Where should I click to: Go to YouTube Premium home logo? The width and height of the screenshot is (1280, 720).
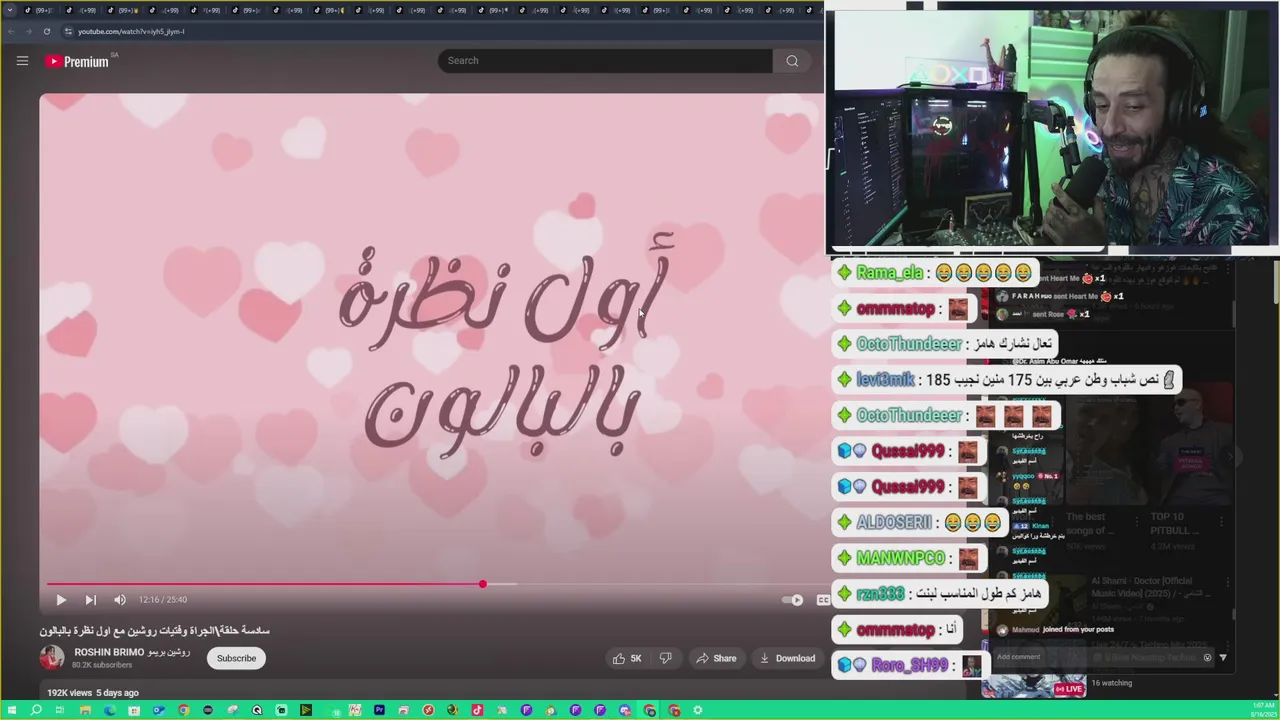point(77,61)
